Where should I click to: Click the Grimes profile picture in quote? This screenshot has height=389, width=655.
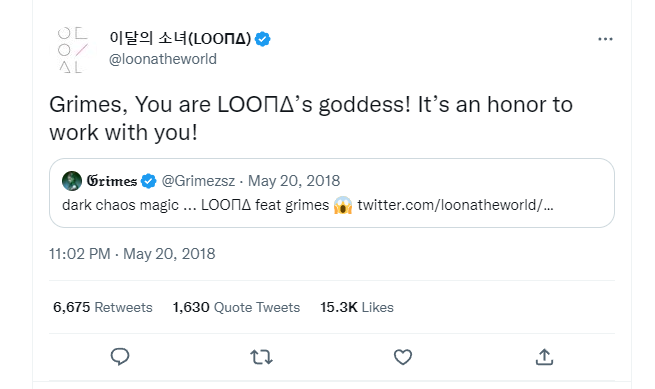pyautogui.click(x=72, y=181)
